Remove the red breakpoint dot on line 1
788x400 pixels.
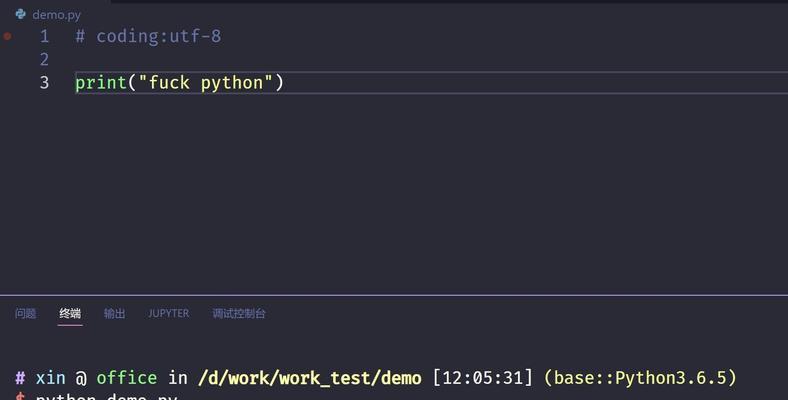8,36
